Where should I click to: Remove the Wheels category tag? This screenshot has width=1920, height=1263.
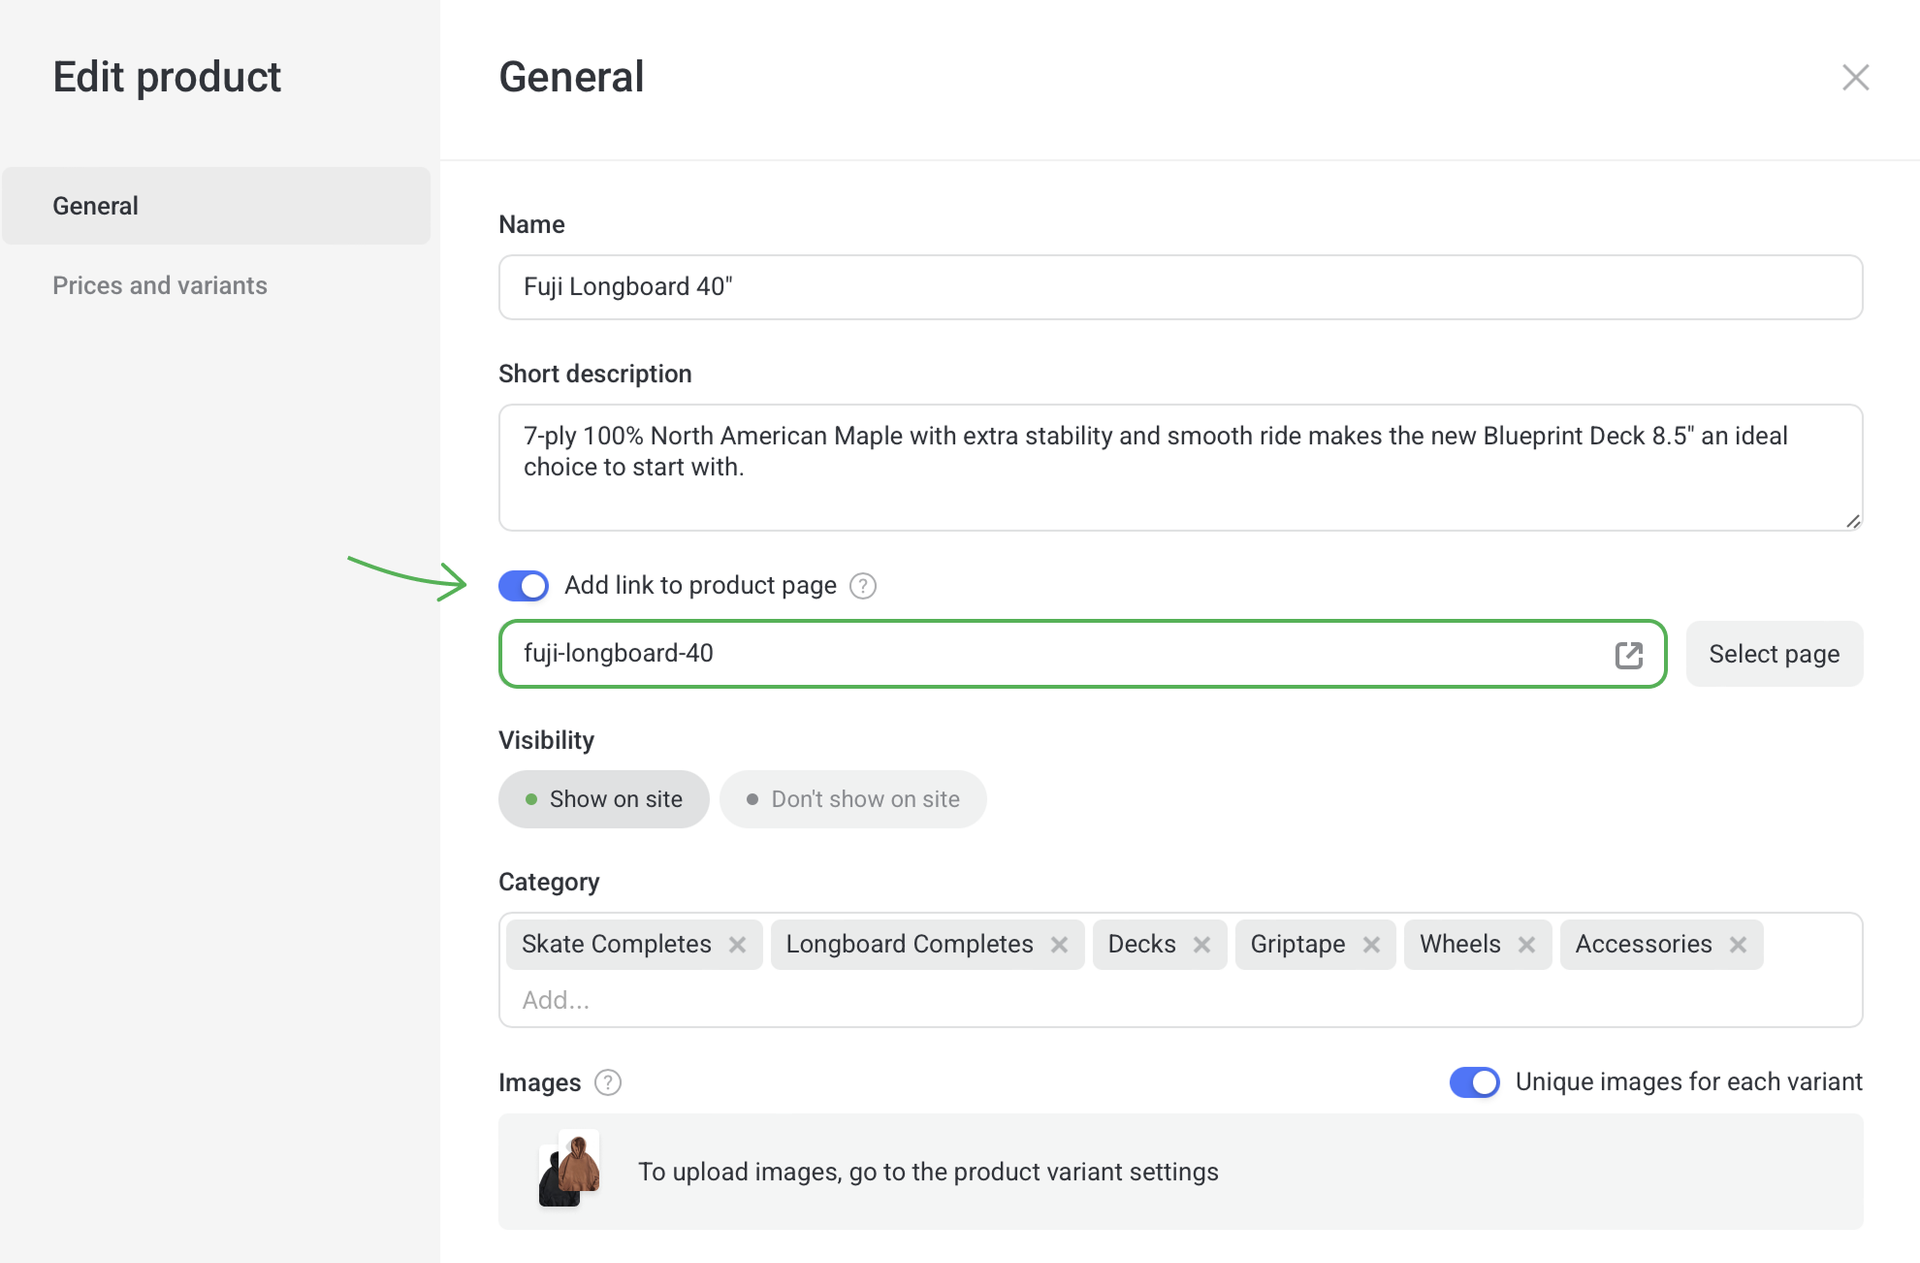pyautogui.click(x=1526, y=945)
